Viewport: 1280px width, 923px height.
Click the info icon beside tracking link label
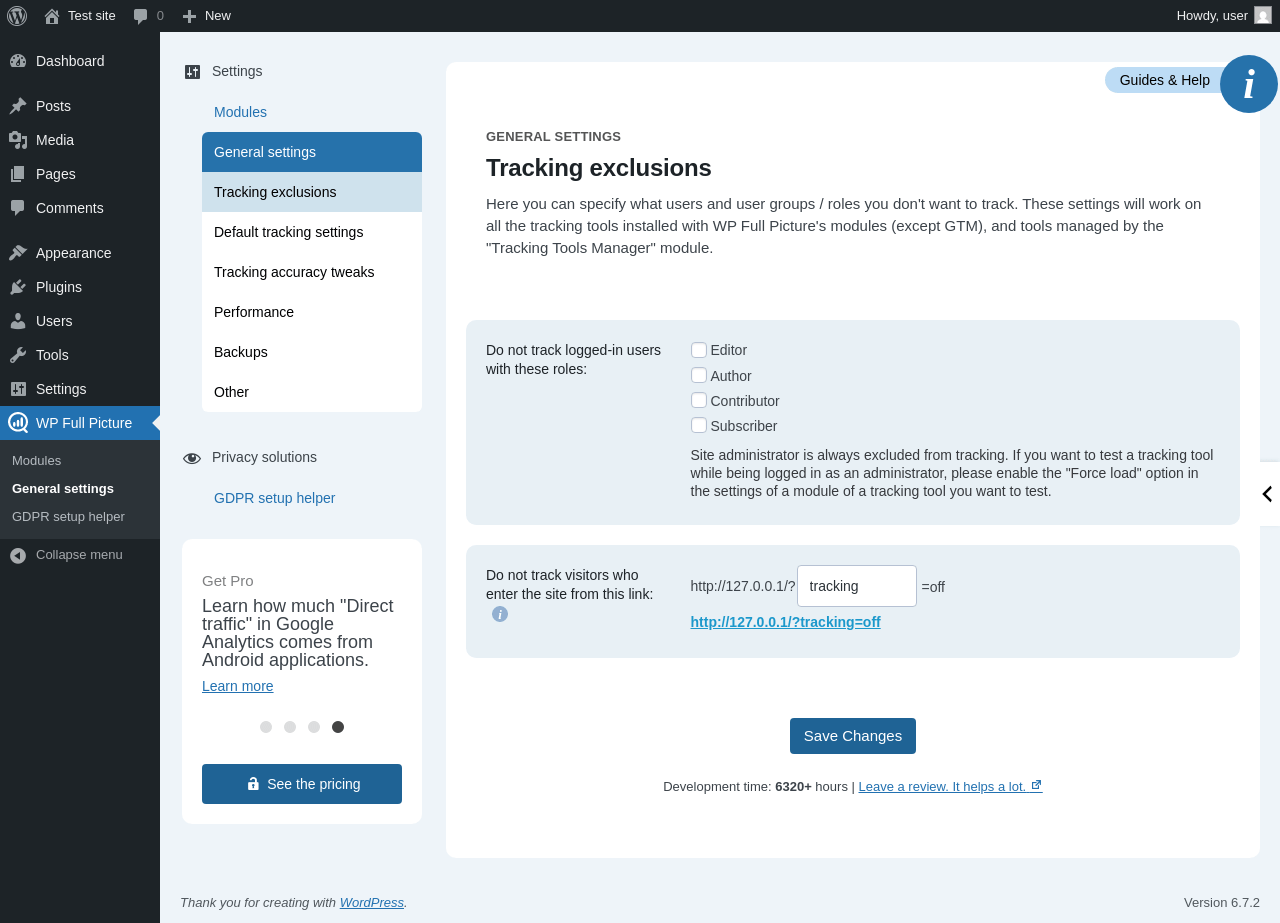[500, 614]
